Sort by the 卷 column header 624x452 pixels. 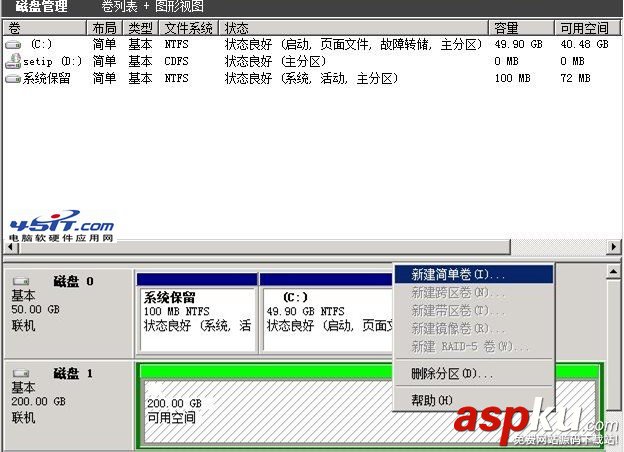45,28
